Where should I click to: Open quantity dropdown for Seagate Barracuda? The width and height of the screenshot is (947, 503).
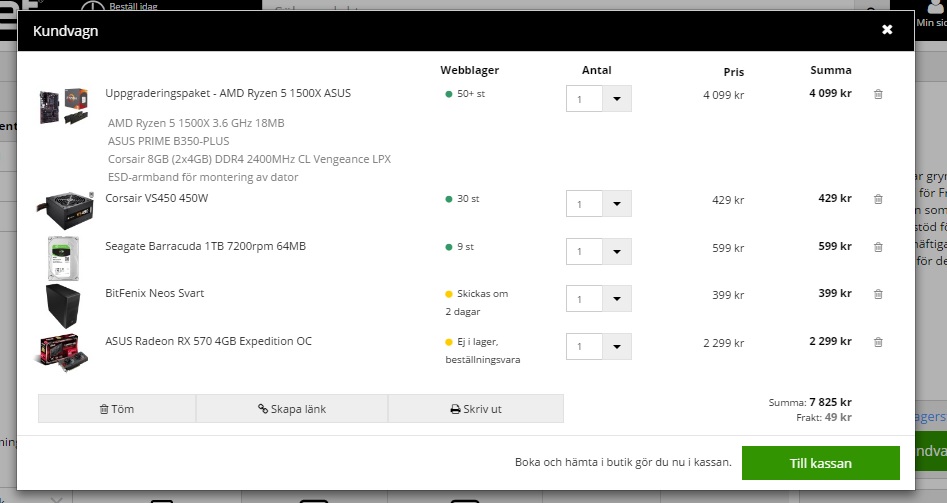click(x=617, y=251)
